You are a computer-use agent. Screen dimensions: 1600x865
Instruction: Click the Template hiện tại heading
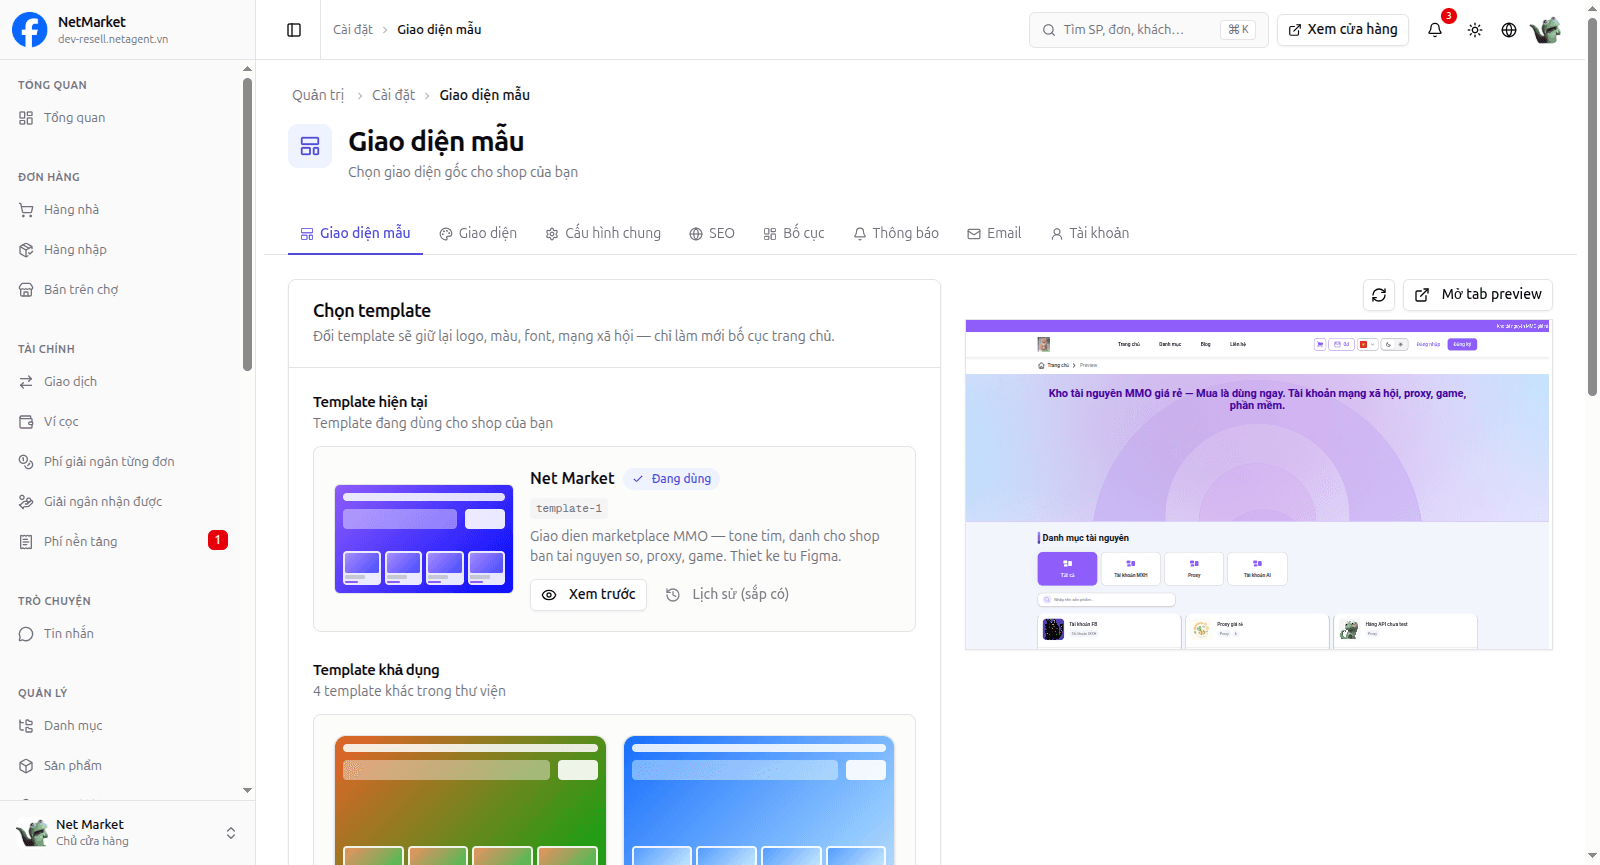click(x=370, y=402)
